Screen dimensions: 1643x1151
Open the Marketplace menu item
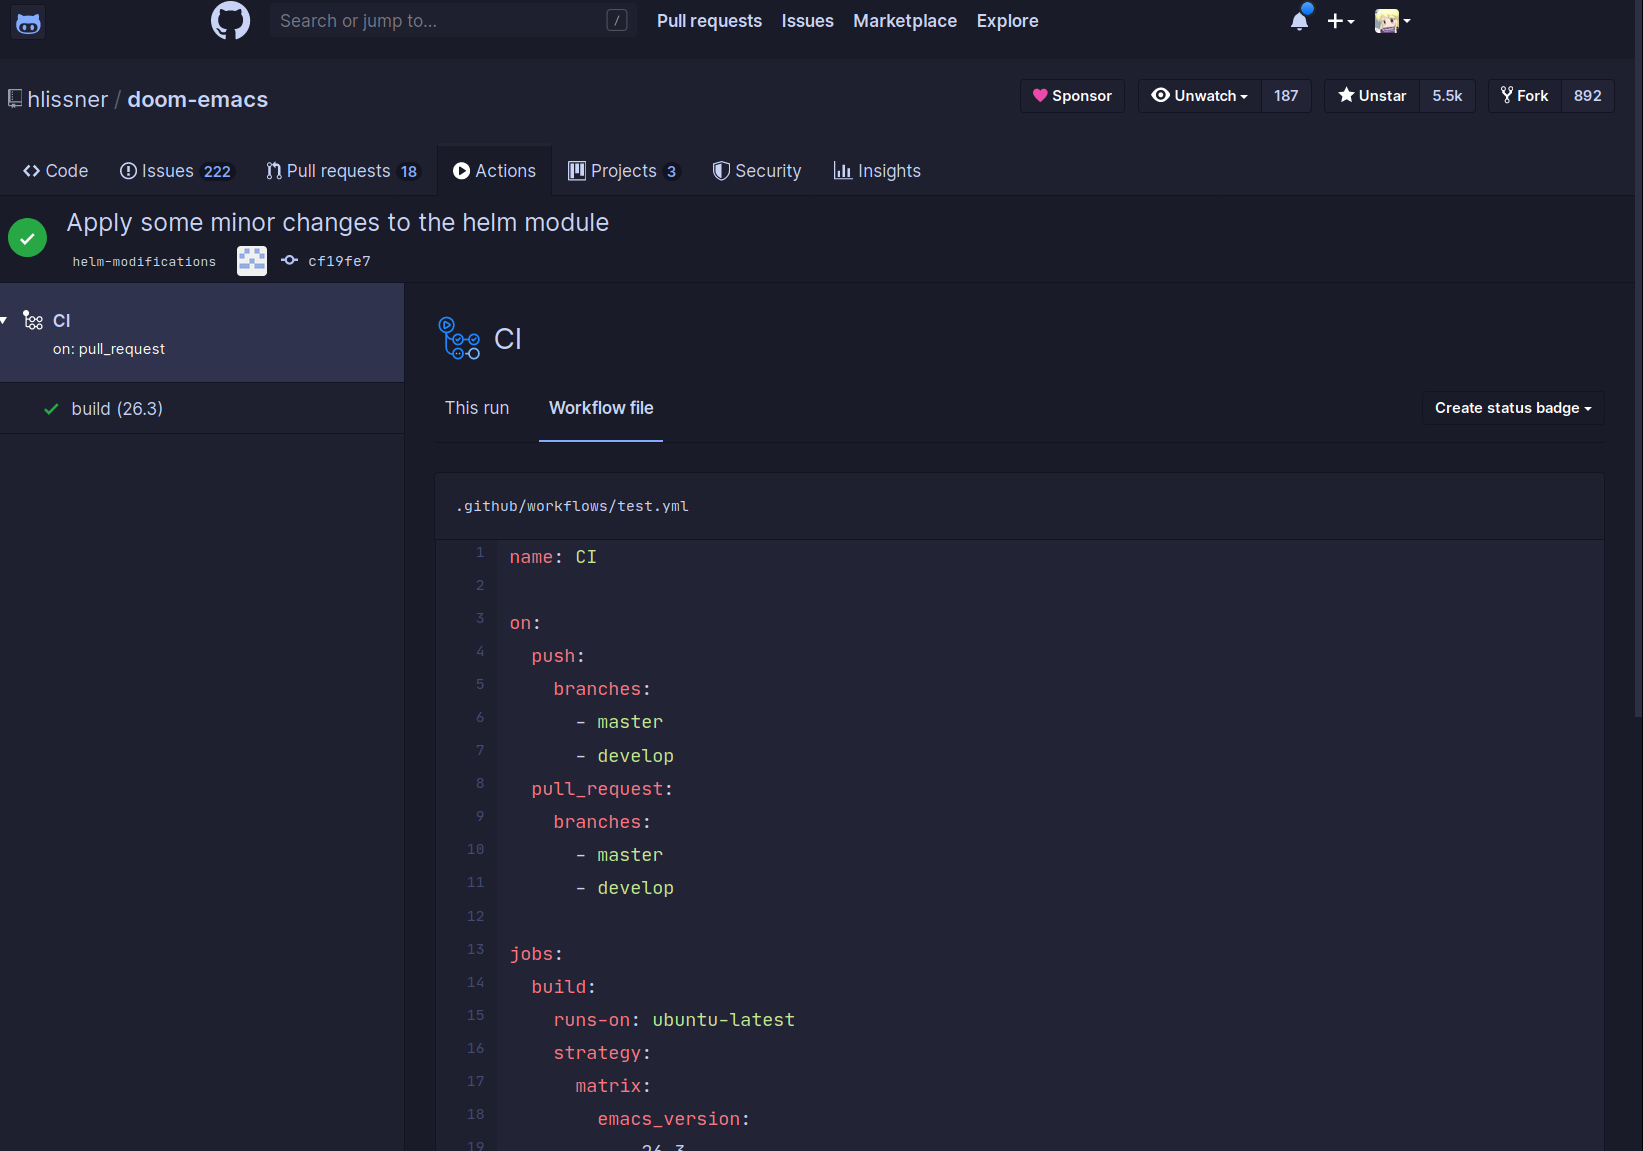tap(904, 20)
